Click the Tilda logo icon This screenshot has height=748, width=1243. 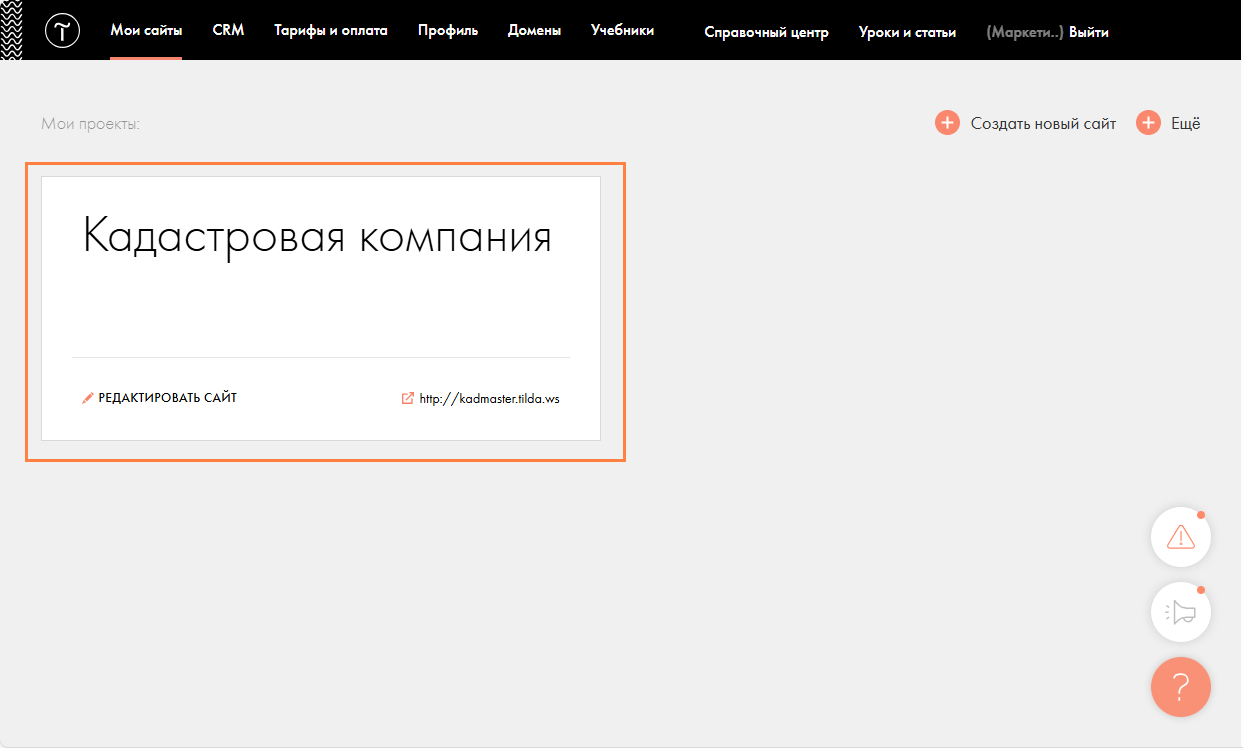(62, 31)
